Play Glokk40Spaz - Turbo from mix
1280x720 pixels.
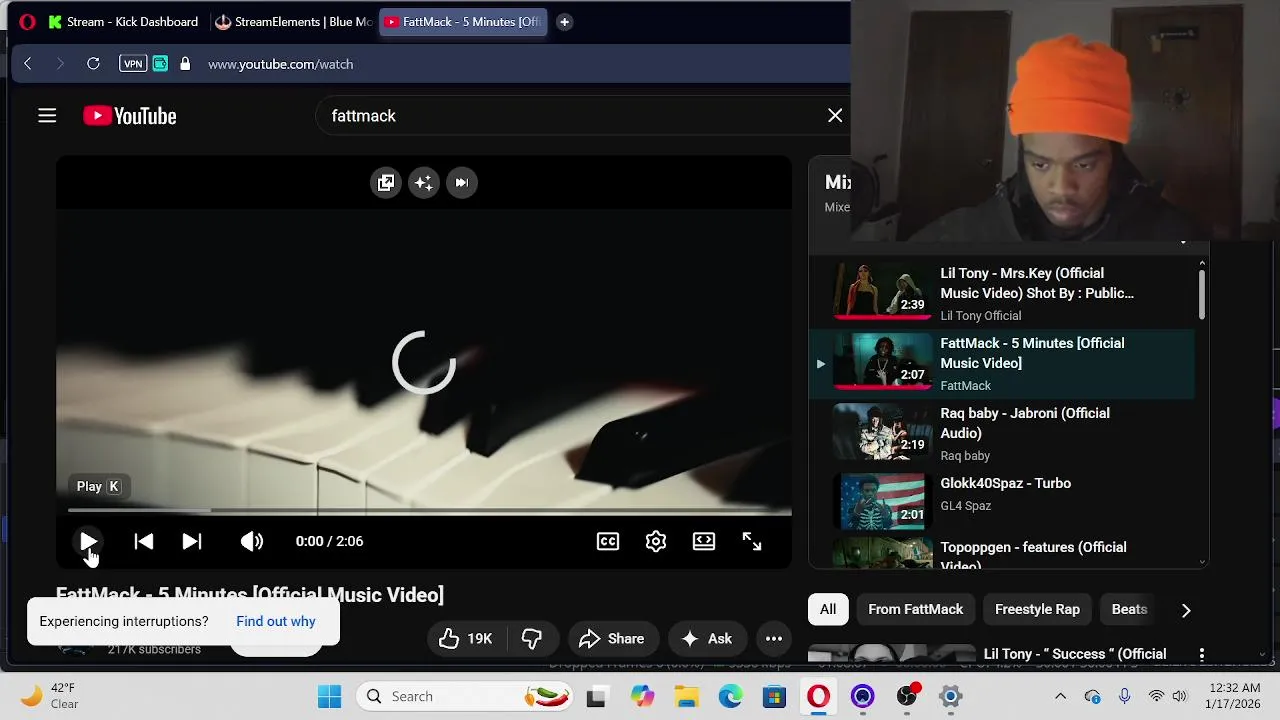[x=1000, y=500]
